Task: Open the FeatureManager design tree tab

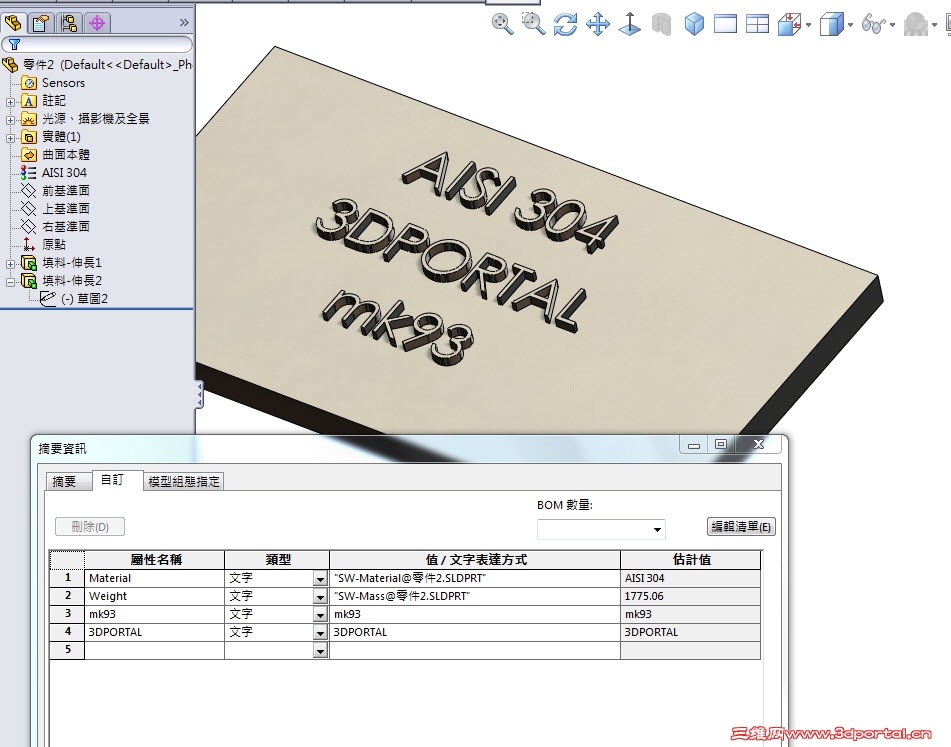Action: point(13,23)
